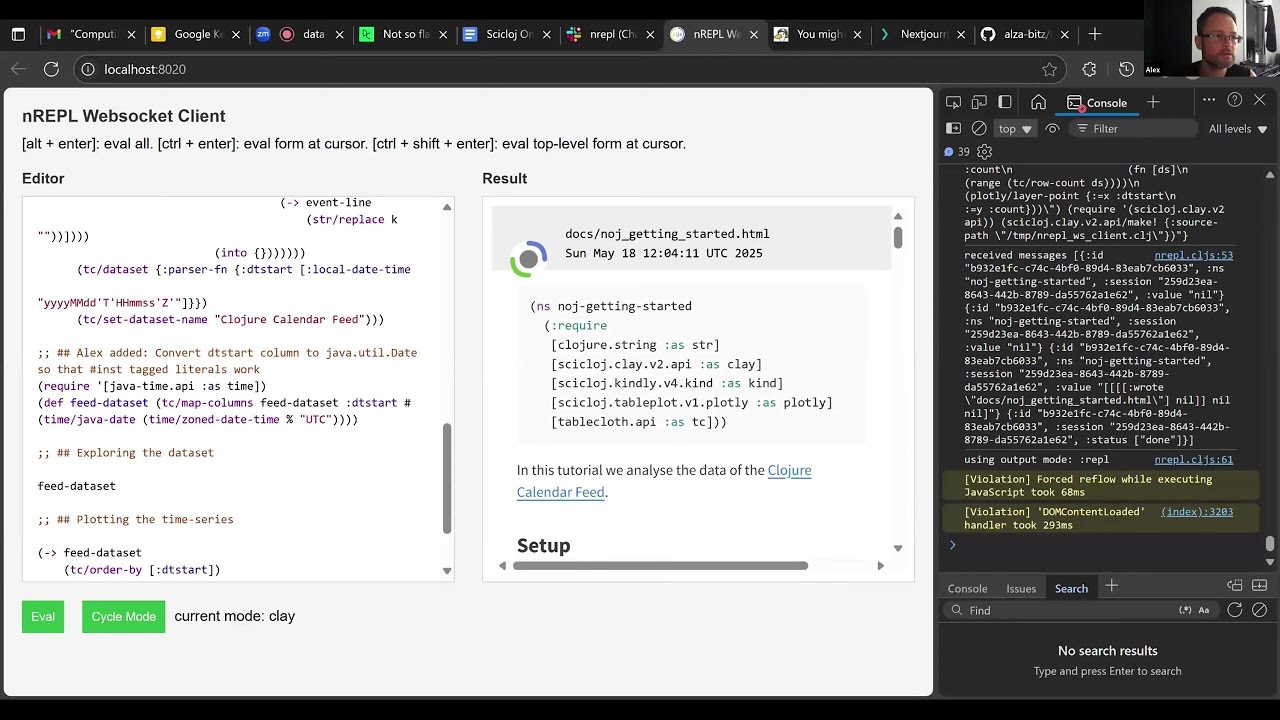Open the DevTools Welcome home tab
Screen dimensions: 1280x720
pos(1039,102)
